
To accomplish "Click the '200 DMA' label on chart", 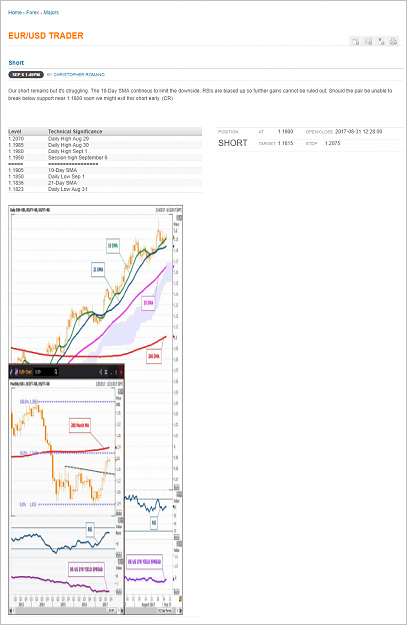I will 154,356.
